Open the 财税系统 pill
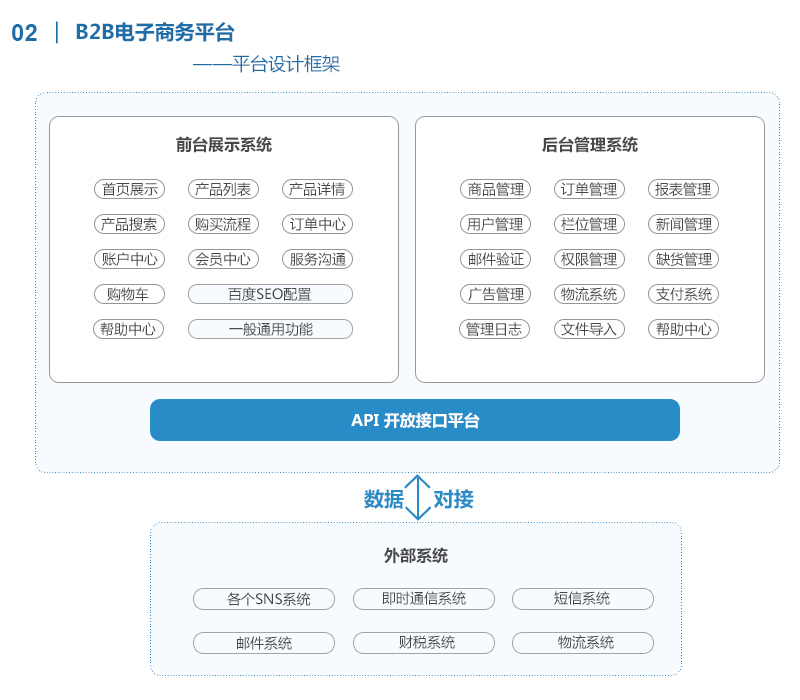800x700 pixels. [x=423, y=643]
